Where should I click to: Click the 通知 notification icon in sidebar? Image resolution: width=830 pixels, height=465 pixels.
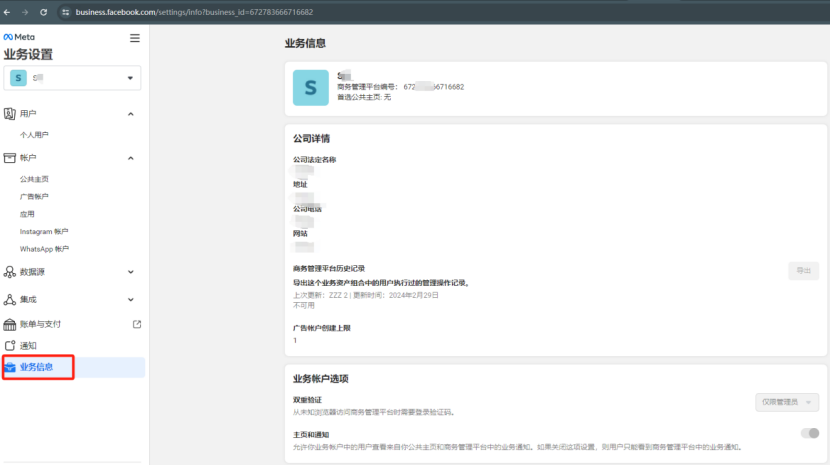[x=10, y=345]
